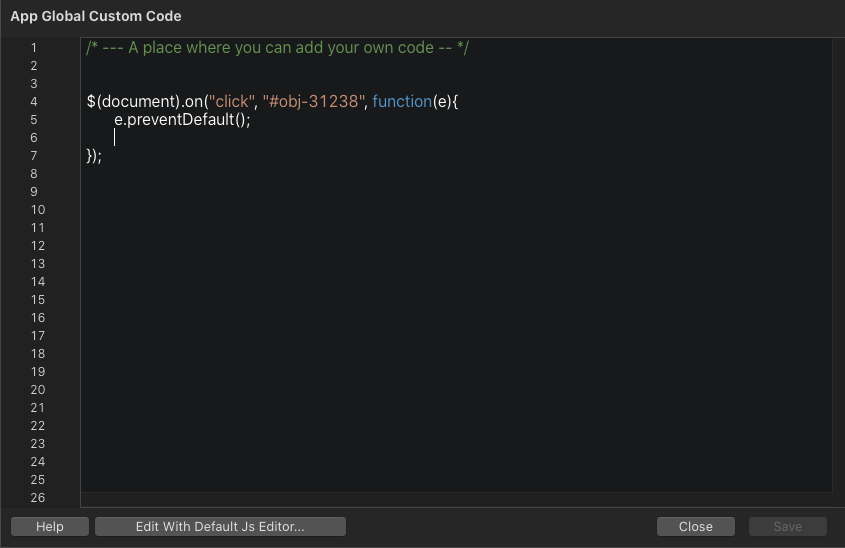Click line number 26 in the gutter
The width and height of the screenshot is (845, 548).
38,498
